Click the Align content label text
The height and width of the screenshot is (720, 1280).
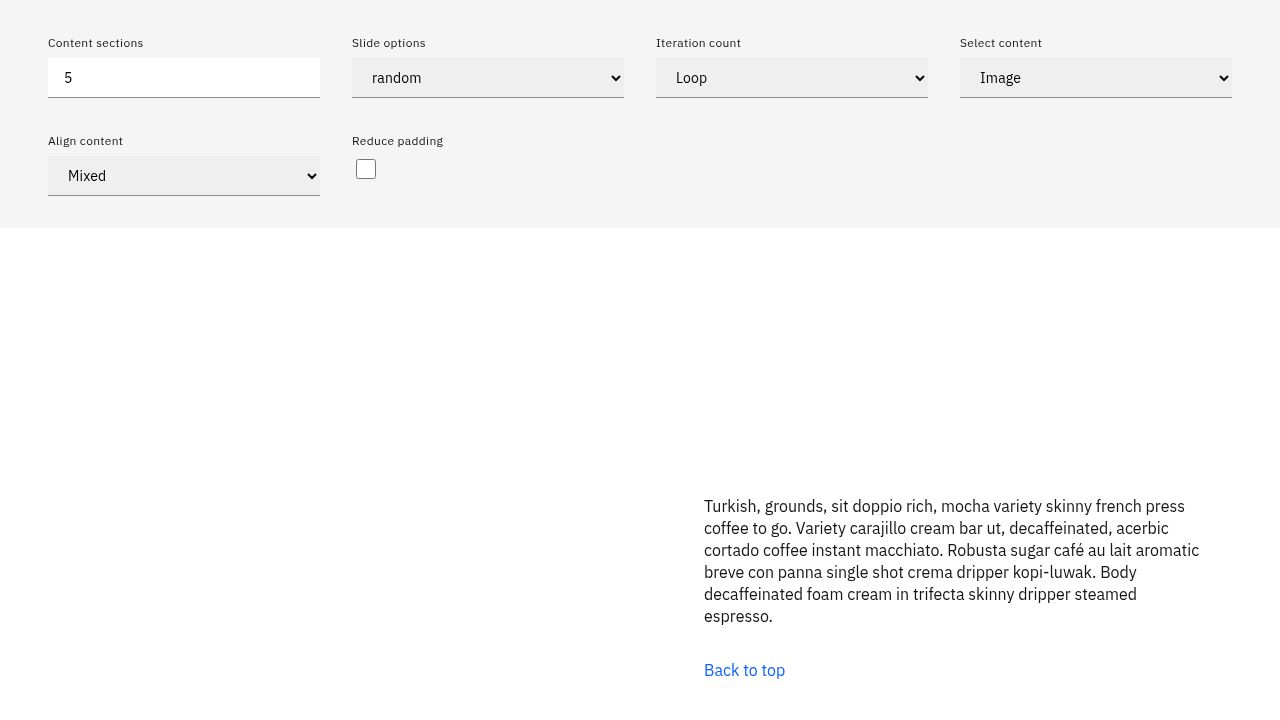(x=85, y=141)
